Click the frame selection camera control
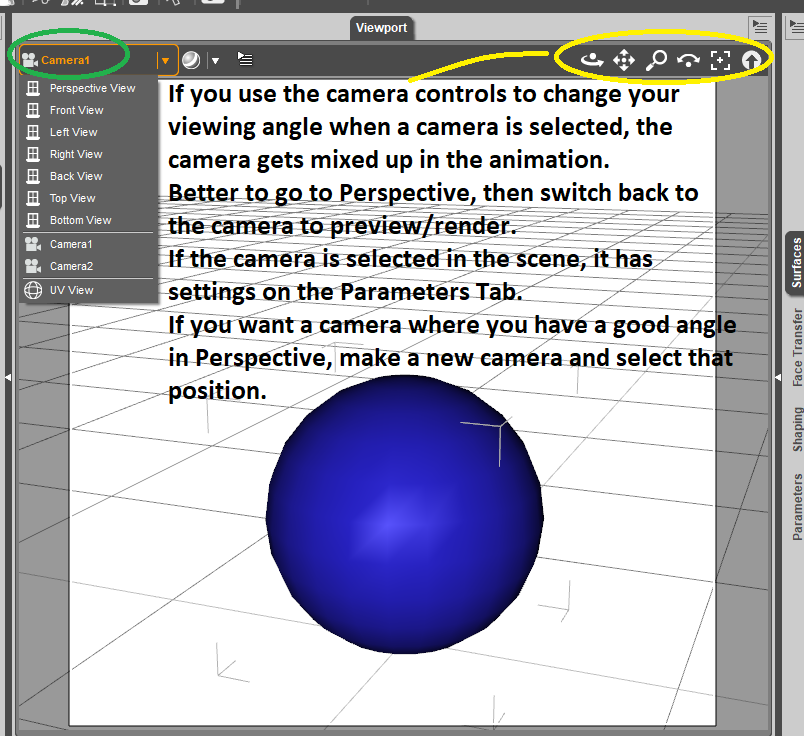The height and width of the screenshot is (736, 804). click(720, 60)
